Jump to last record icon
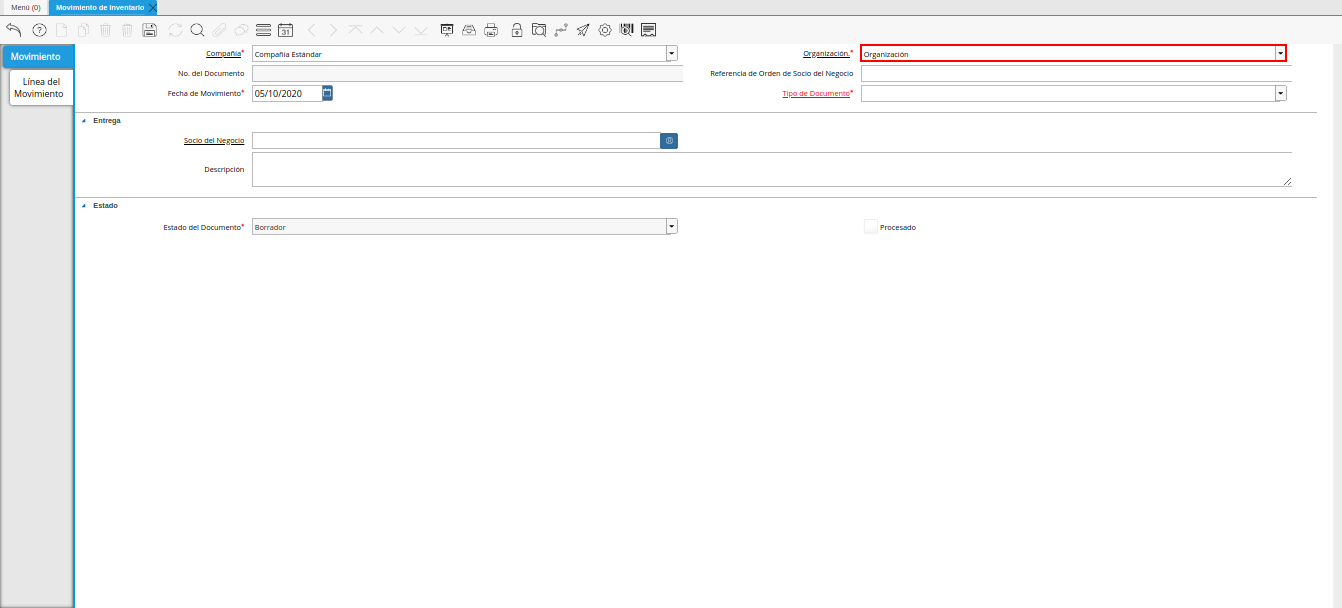This screenshot has height=608, width=1342. coord(421,30)
